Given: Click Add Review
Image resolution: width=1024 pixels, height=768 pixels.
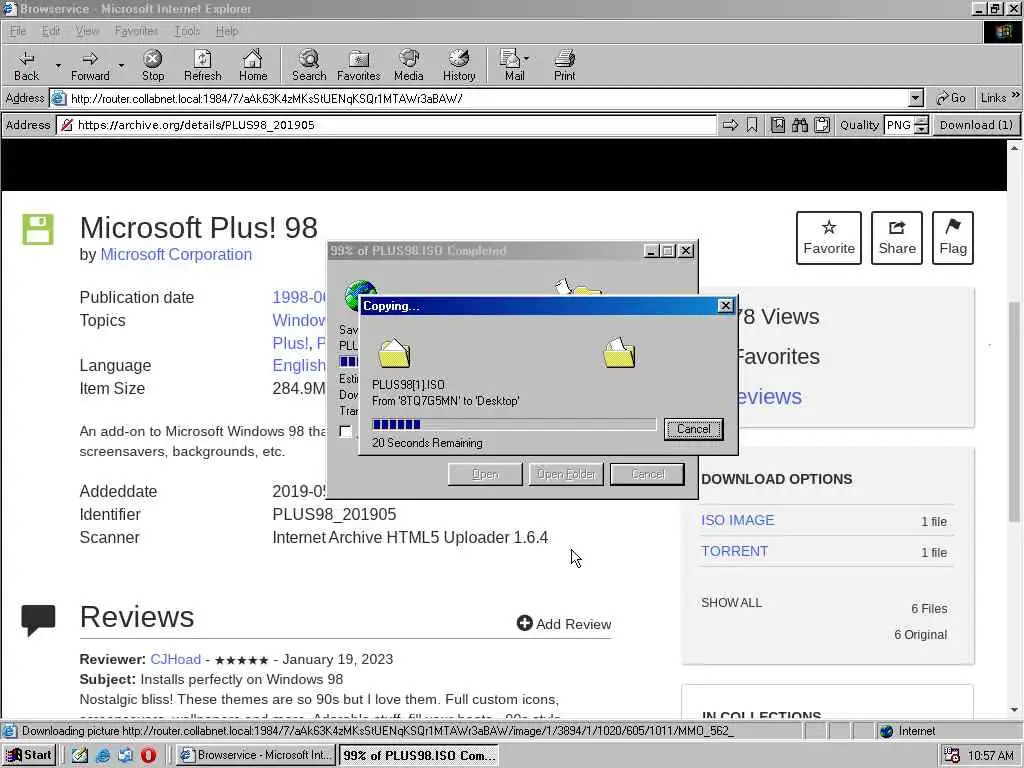Looking at the screenshot, I should 564,624.
